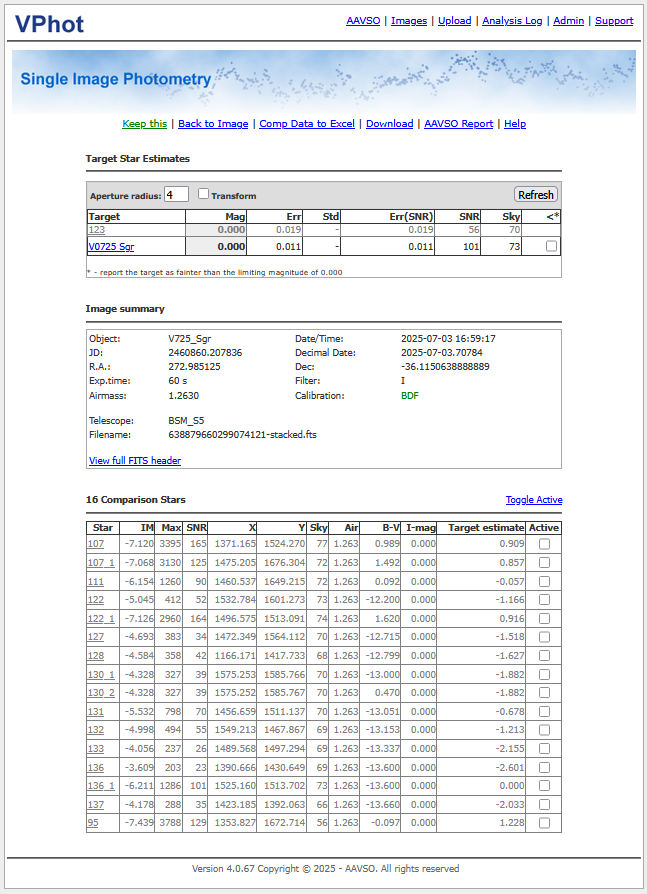This screenshot has height=894, width=647.
Task: Open comparison star 111 link
Action: point(96,582)
